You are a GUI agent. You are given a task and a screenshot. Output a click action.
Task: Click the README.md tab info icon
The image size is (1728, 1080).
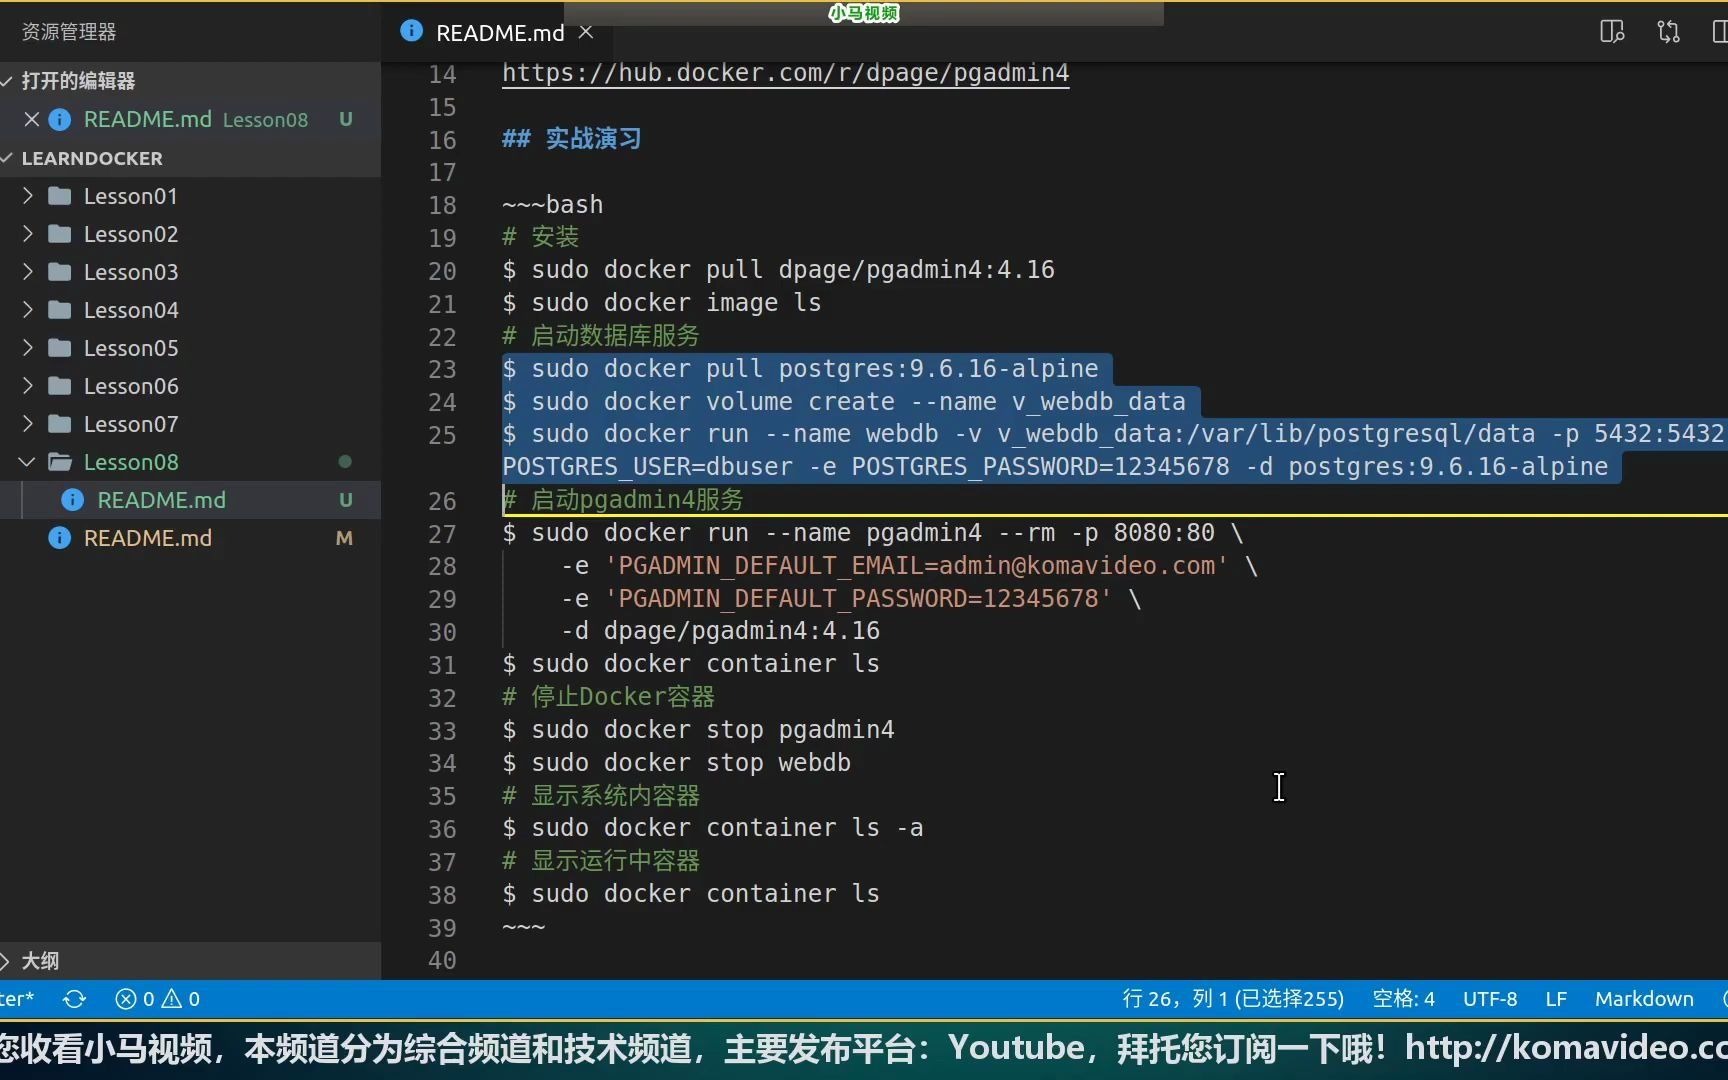[x=411, y=31]
